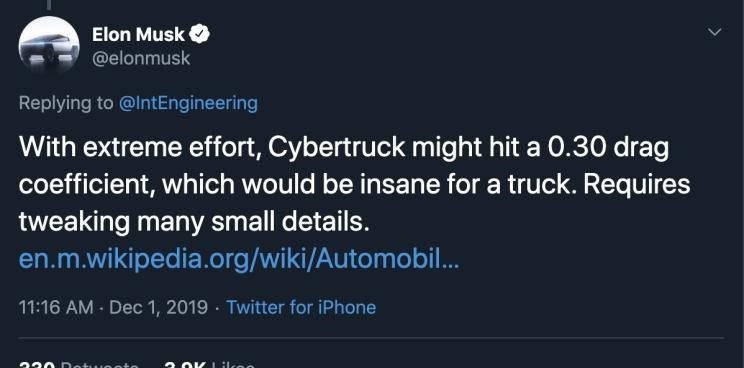This screenshot has height=368, width=744.
Task: Click the verified checkmark badge
Action: pyautogui.click(x=200, y=34)
